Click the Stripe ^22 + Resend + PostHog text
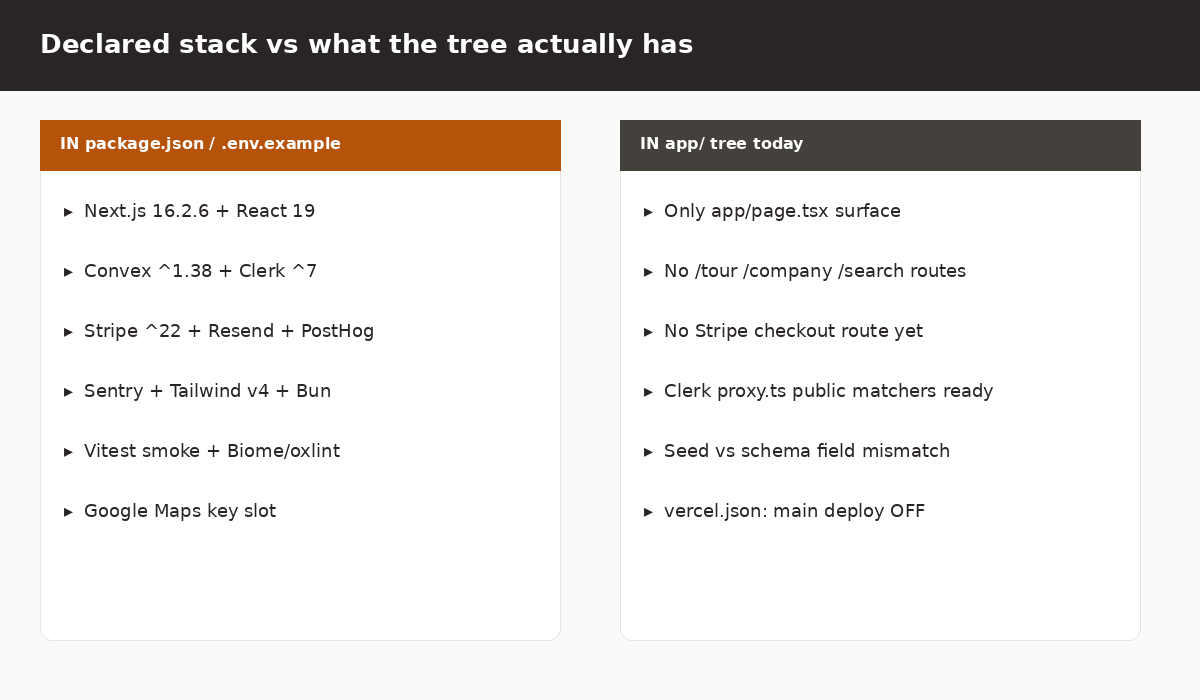The height and width of the screenshot is (700, 1200). (229, 331)
